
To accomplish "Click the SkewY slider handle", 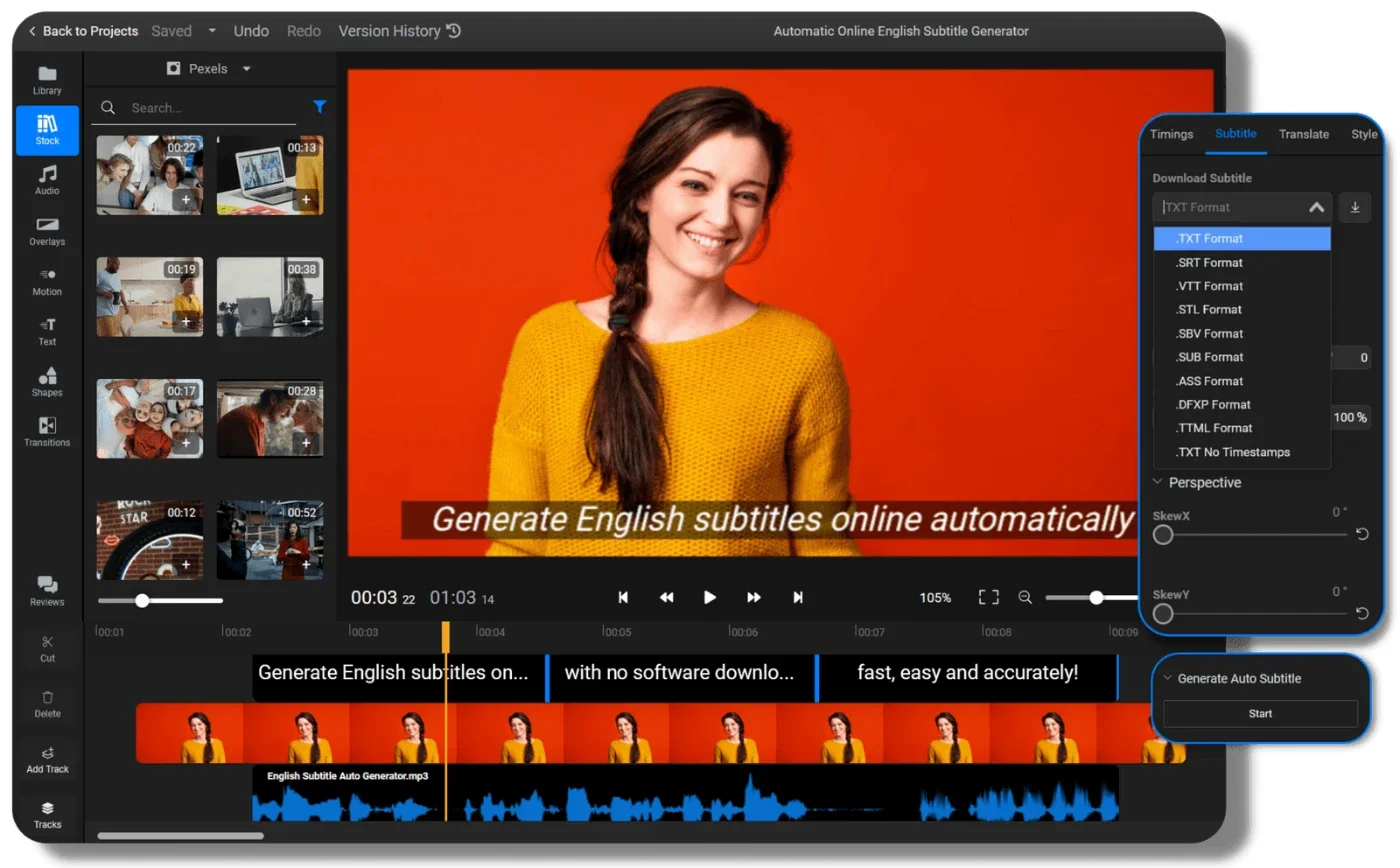I will (1163, 614).
